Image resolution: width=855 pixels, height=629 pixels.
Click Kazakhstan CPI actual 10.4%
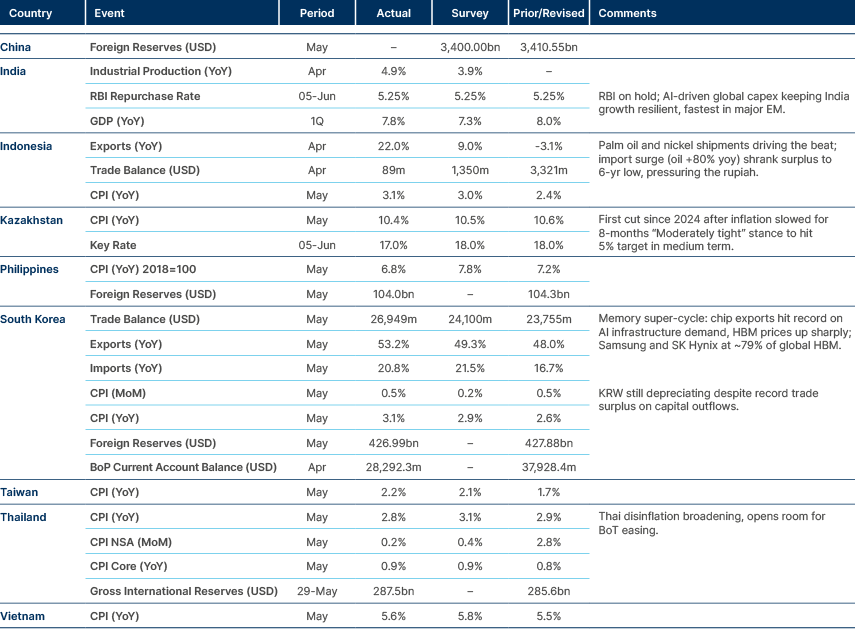393,220
